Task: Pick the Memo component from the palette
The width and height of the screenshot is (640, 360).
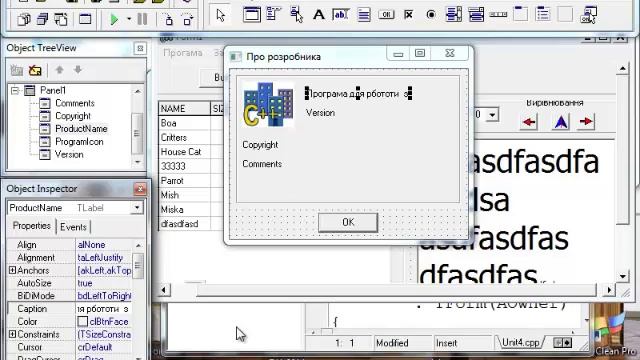Action: [x=364, y=15]
